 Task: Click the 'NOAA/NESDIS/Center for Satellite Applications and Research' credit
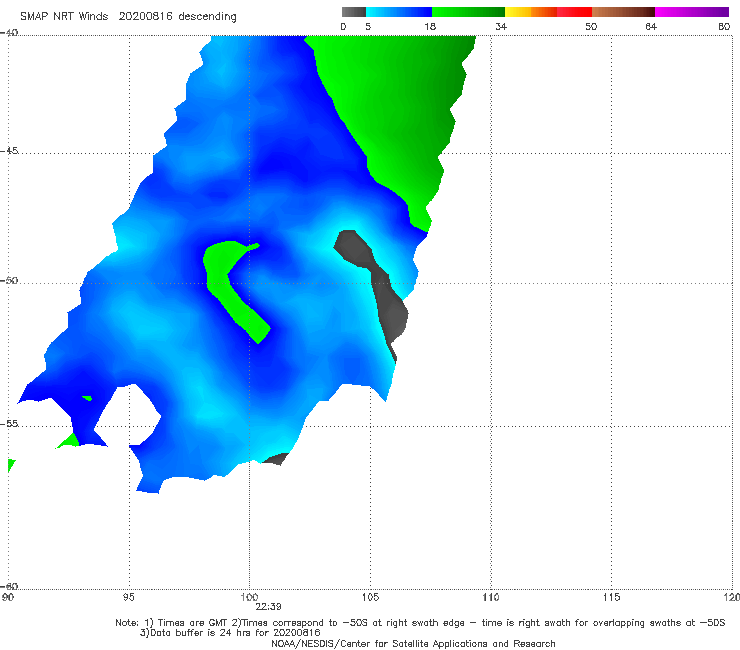click(x=413, y=643)
